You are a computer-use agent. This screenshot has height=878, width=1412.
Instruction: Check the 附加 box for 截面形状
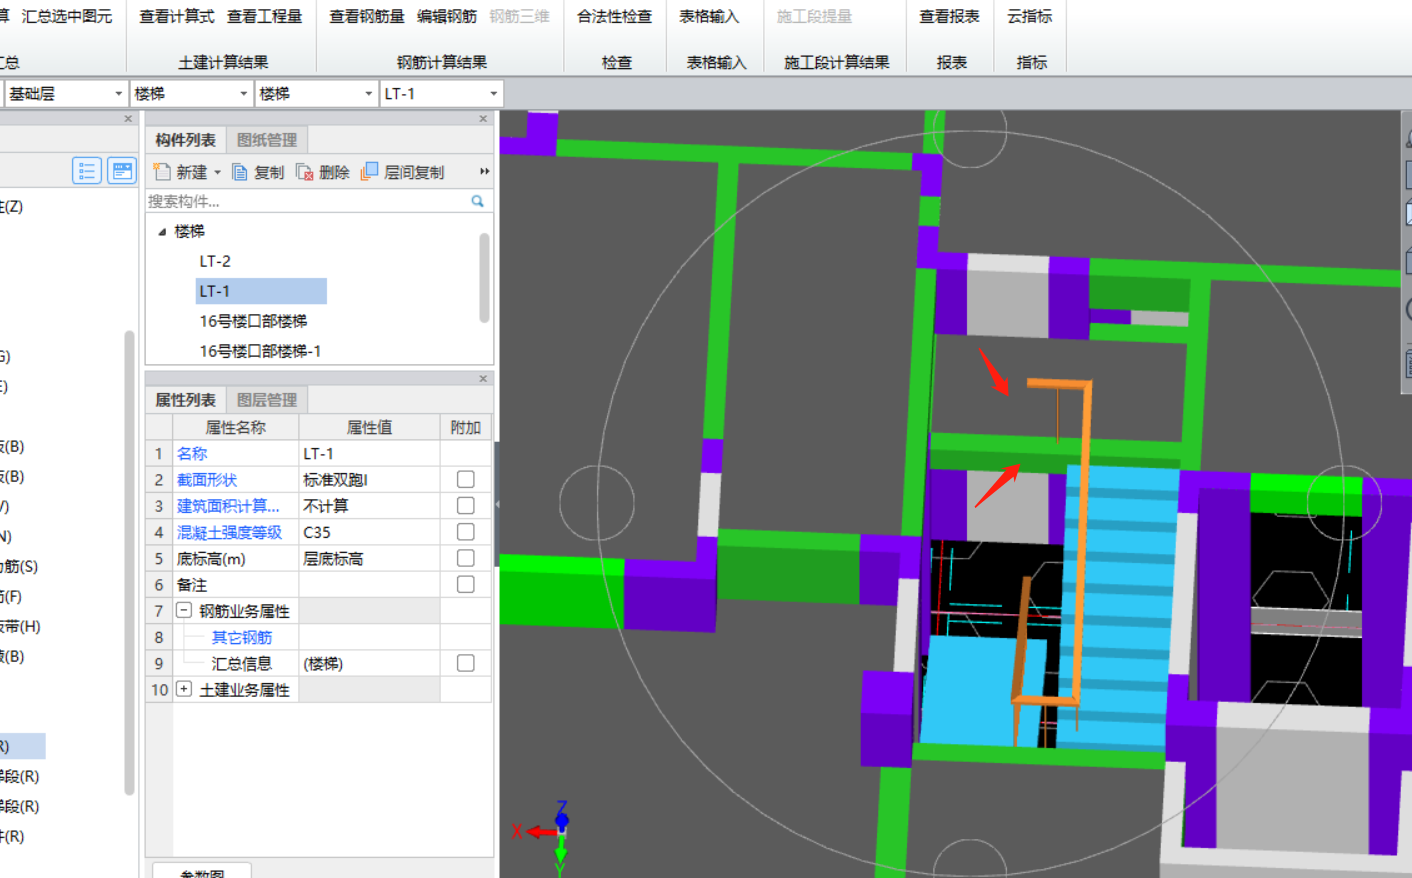[465, 479]
